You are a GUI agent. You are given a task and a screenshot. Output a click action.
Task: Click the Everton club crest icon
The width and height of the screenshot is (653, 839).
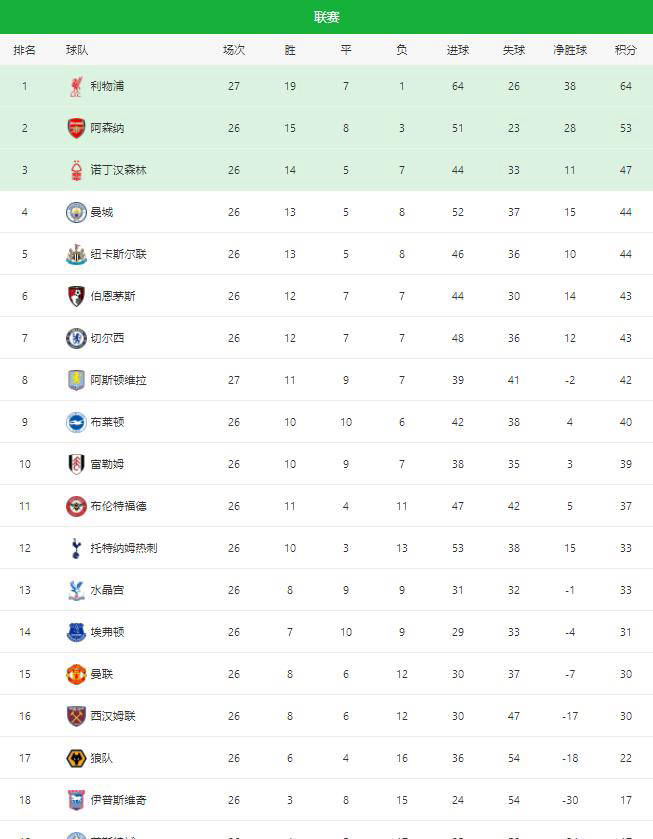point(76,632)
